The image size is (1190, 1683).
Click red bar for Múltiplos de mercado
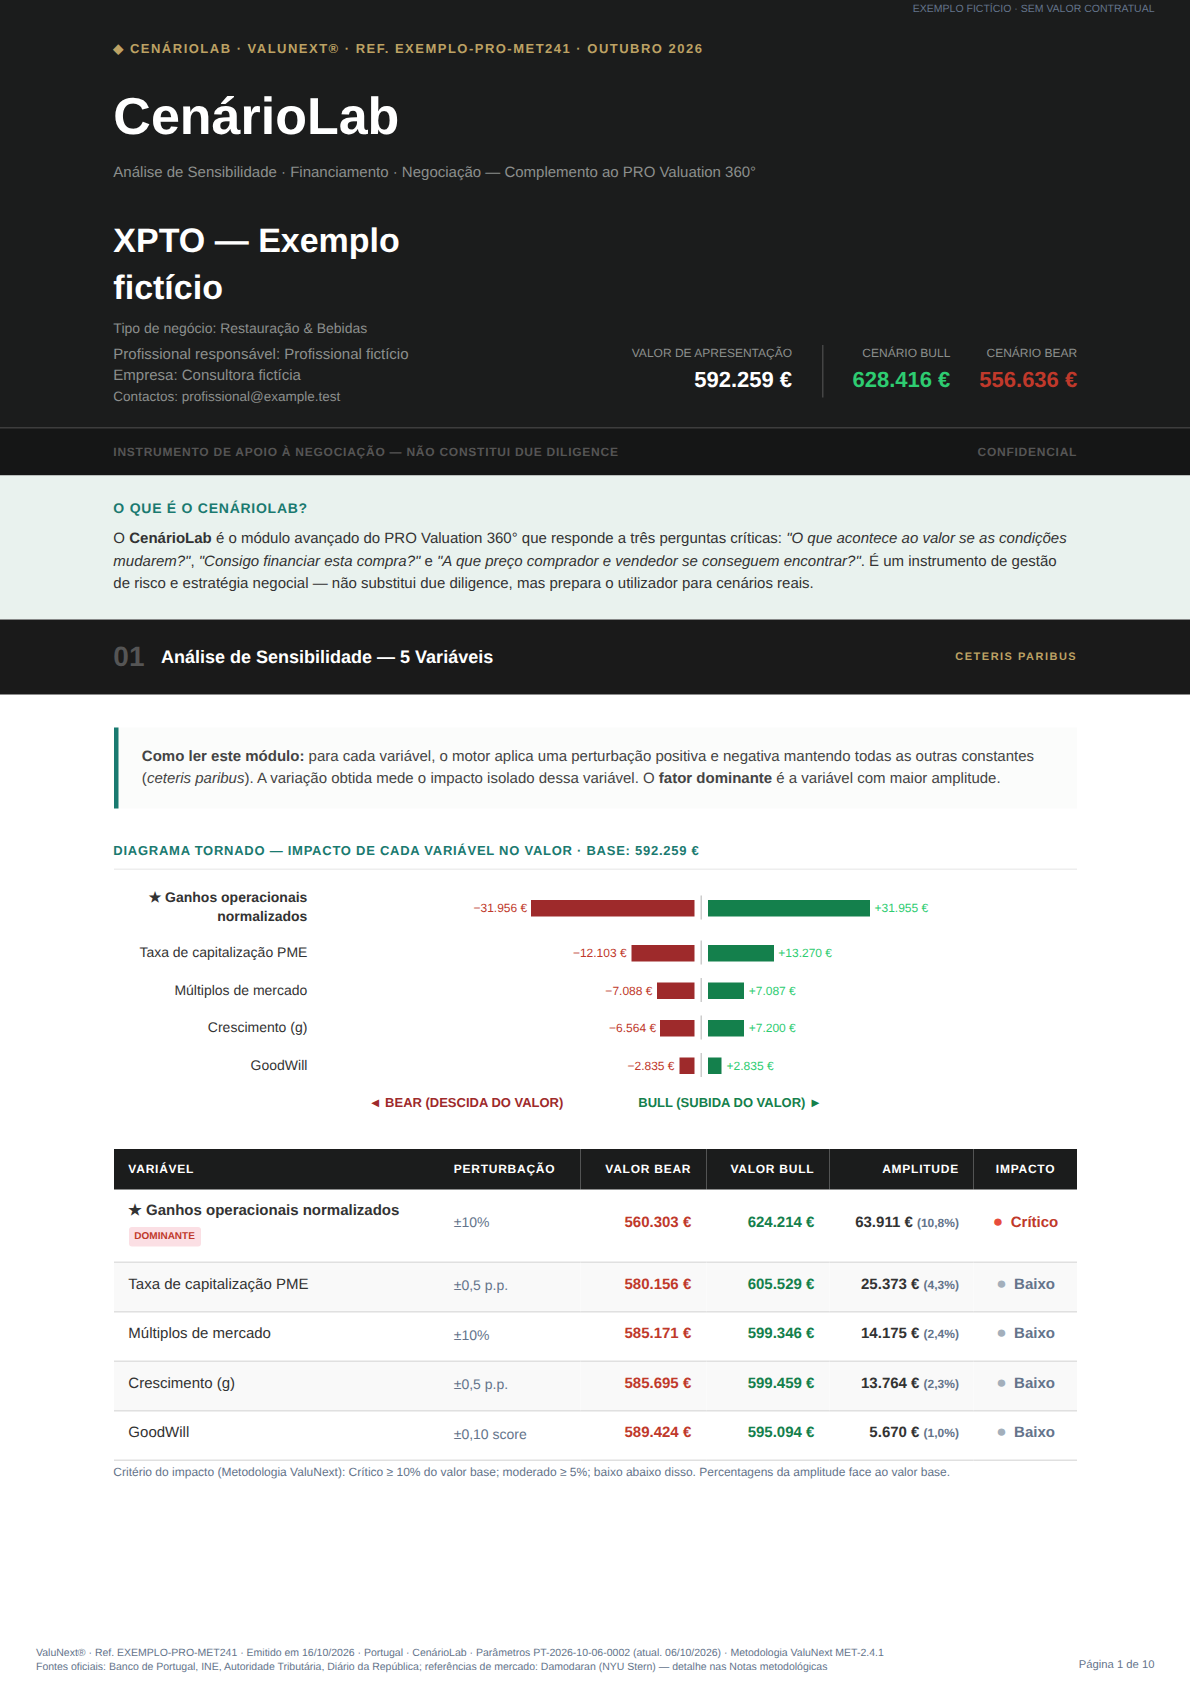pos(676,991)
